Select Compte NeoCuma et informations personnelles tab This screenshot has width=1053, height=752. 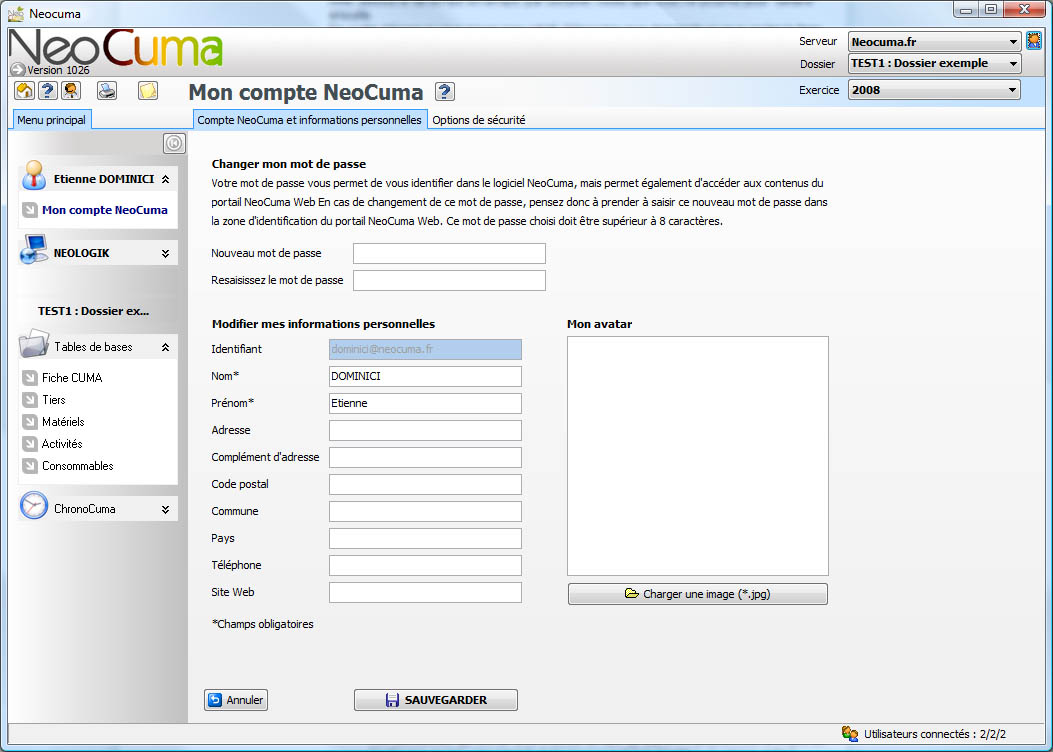(x=310, y=120)
